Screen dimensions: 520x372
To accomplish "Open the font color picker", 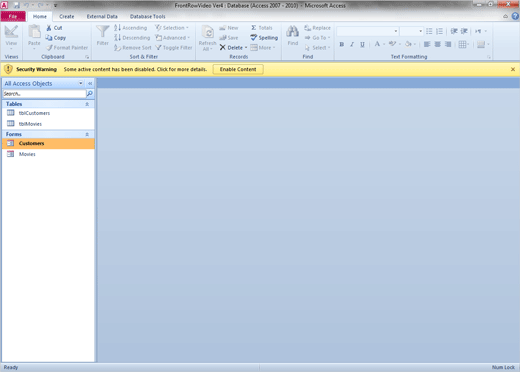I will [x=379, y=44].
